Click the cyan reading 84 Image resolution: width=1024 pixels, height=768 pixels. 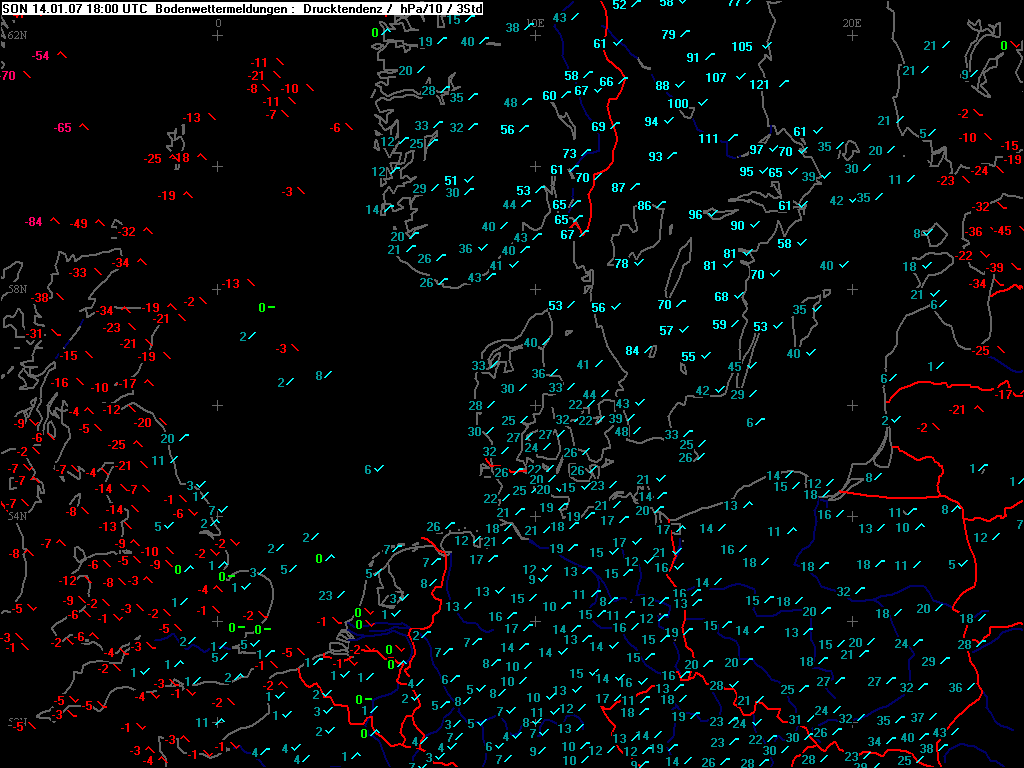pyautogui.click(x=632, y=351)
